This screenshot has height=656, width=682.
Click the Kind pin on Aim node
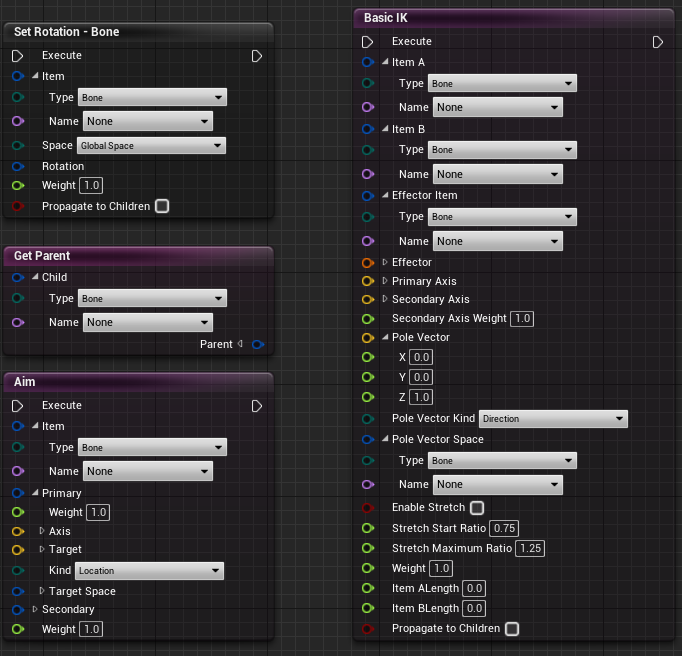17,570
